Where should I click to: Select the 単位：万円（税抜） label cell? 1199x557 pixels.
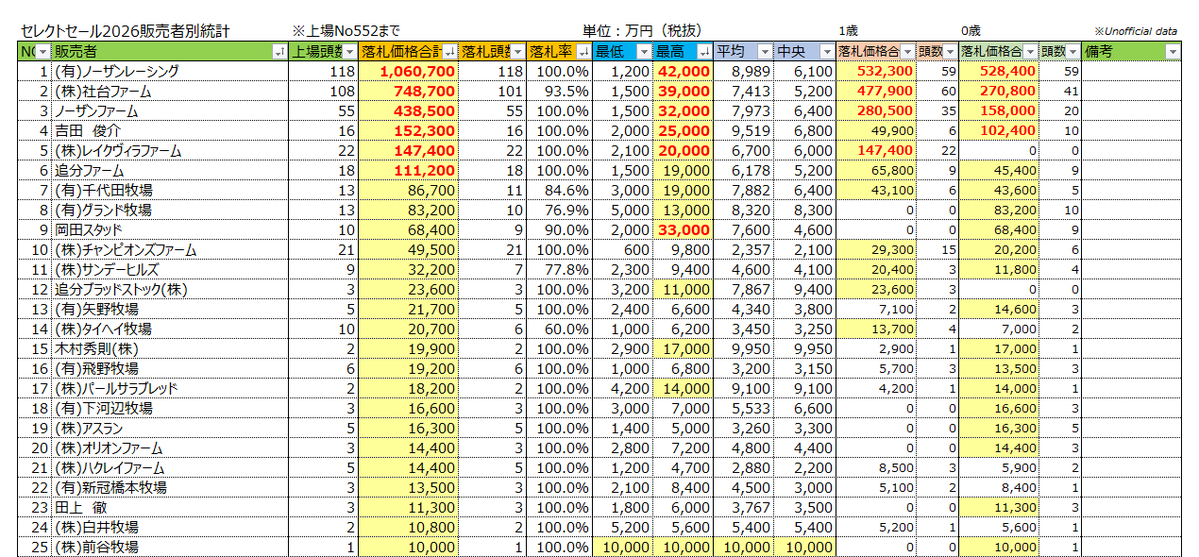click(x=642, y=31)
